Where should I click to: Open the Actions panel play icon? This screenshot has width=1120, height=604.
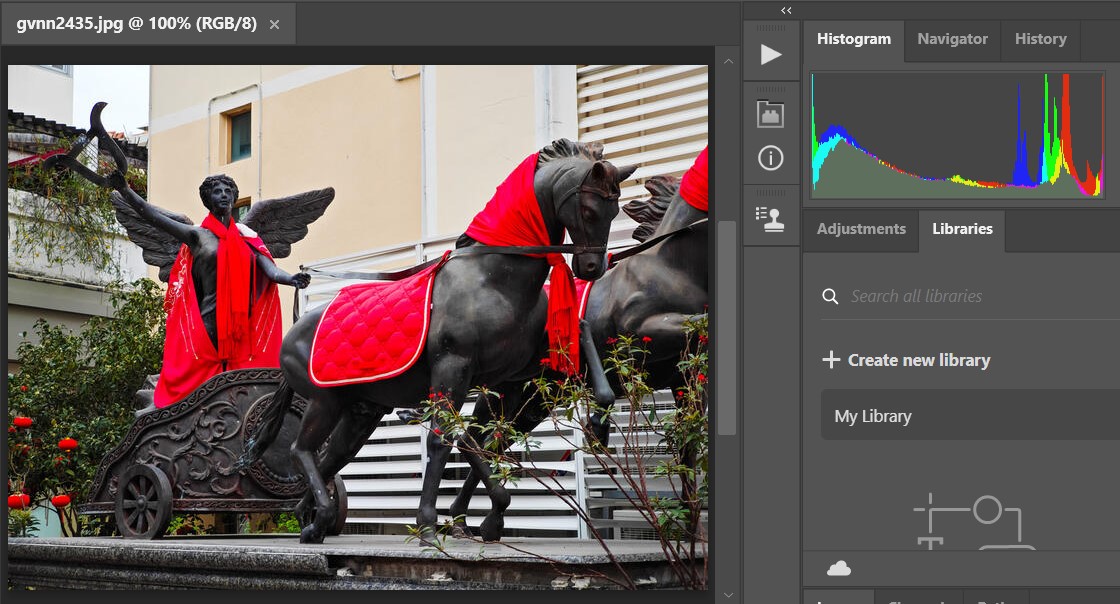pos(770,54)
